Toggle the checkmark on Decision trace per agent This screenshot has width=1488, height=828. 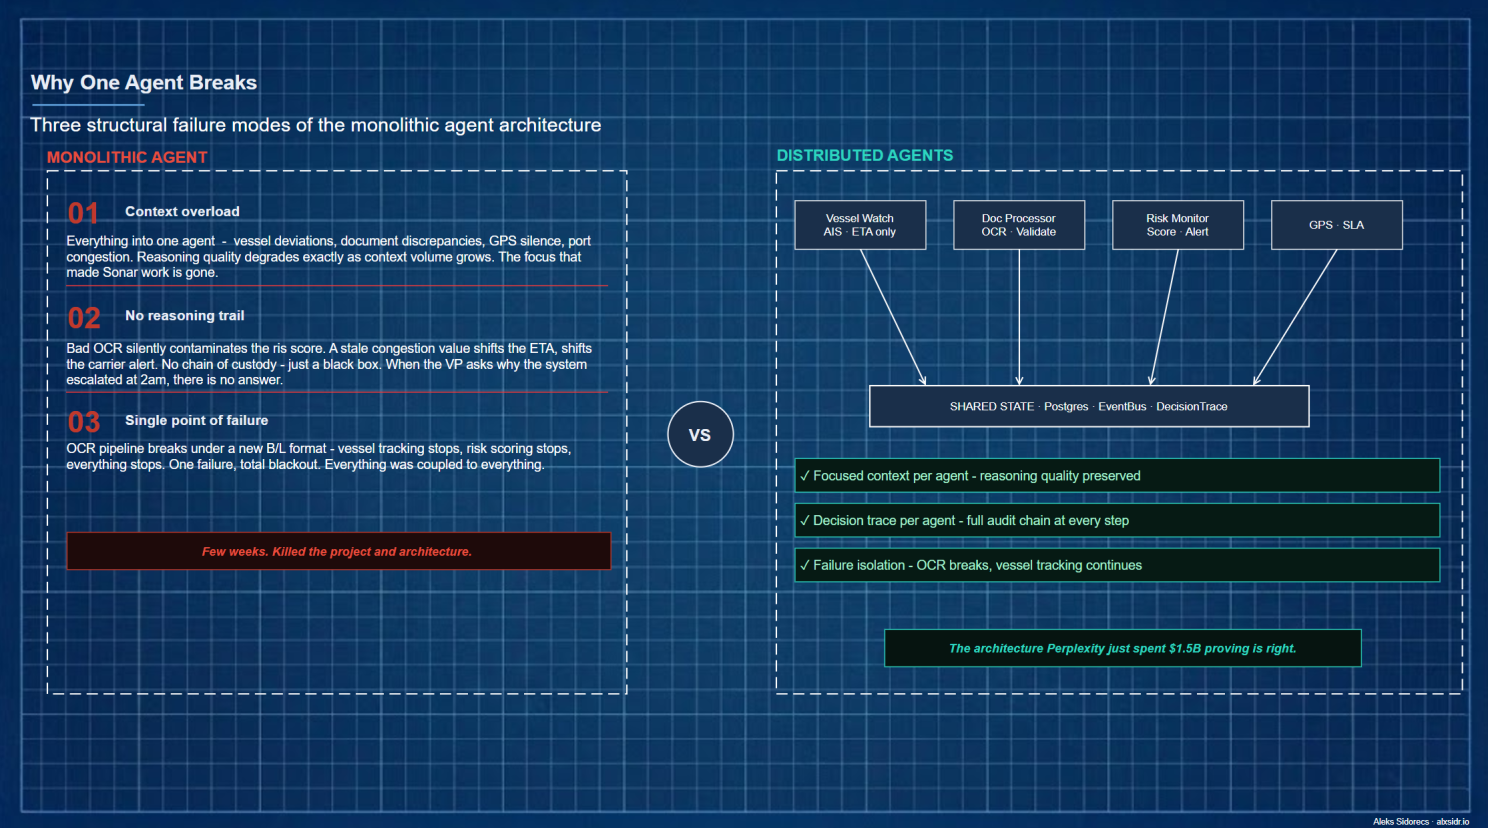(x=805, y=520)
